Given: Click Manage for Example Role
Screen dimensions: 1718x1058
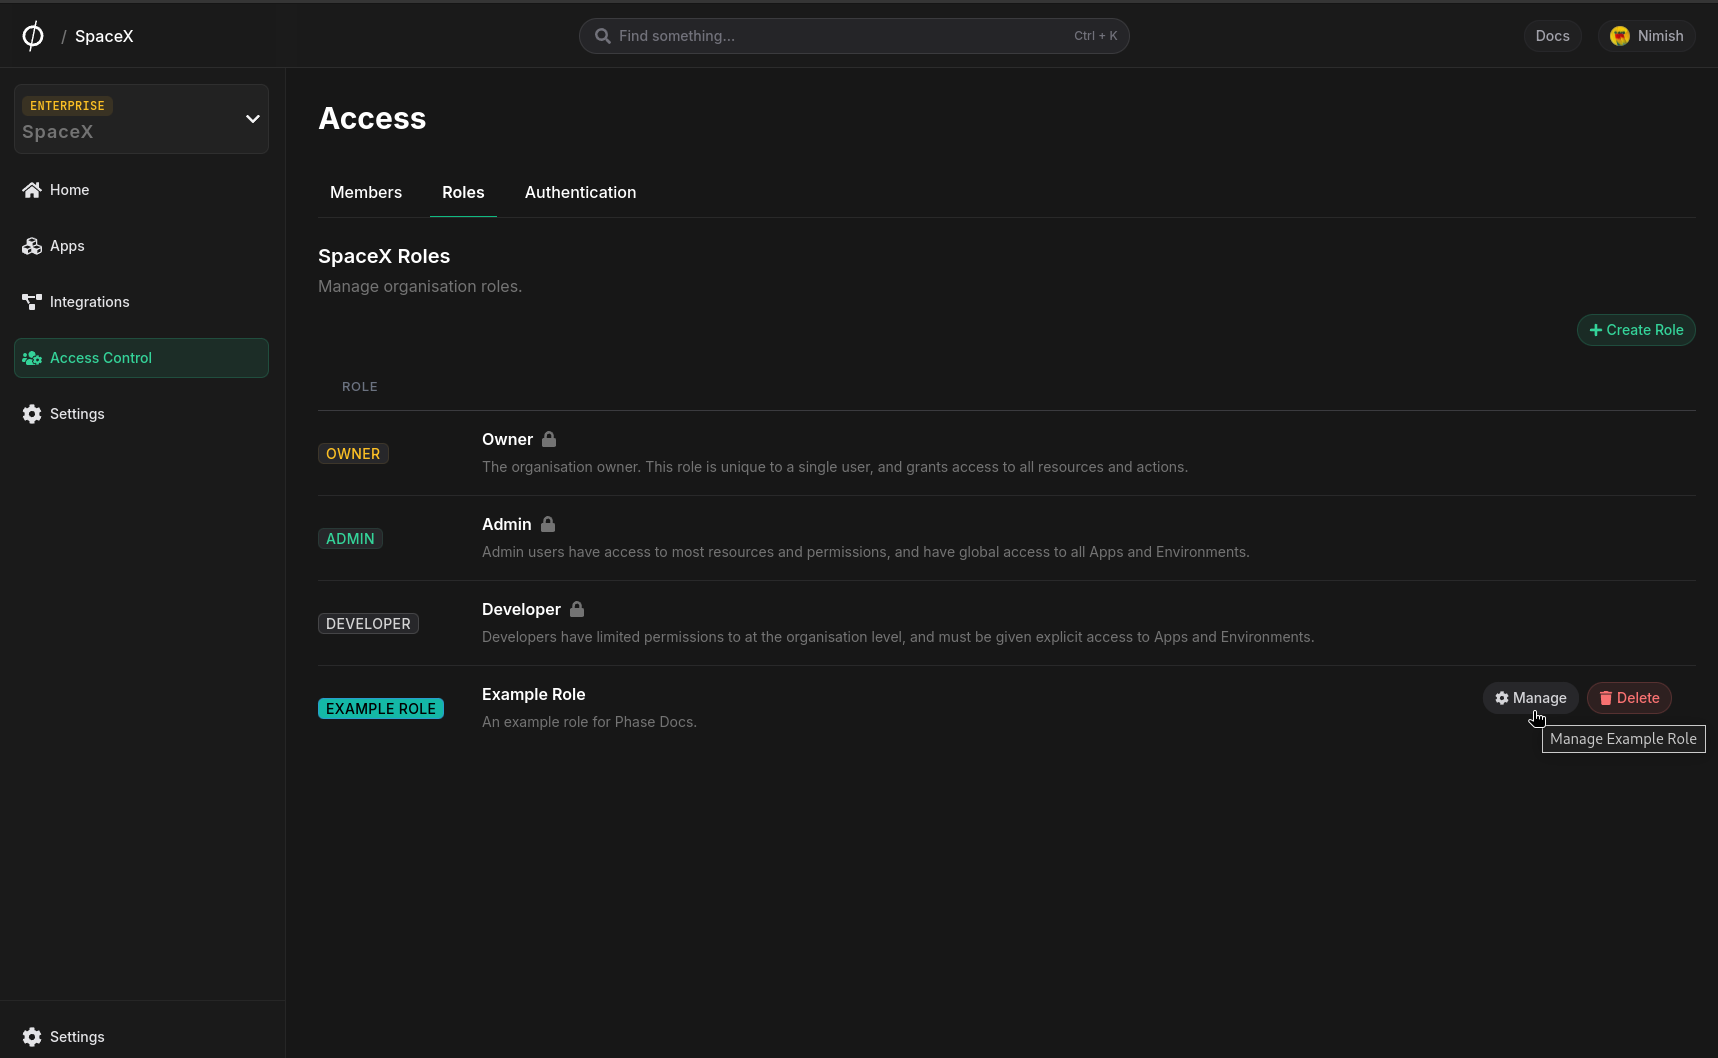Looking at the screenshot, I should tap(1530, 698).
